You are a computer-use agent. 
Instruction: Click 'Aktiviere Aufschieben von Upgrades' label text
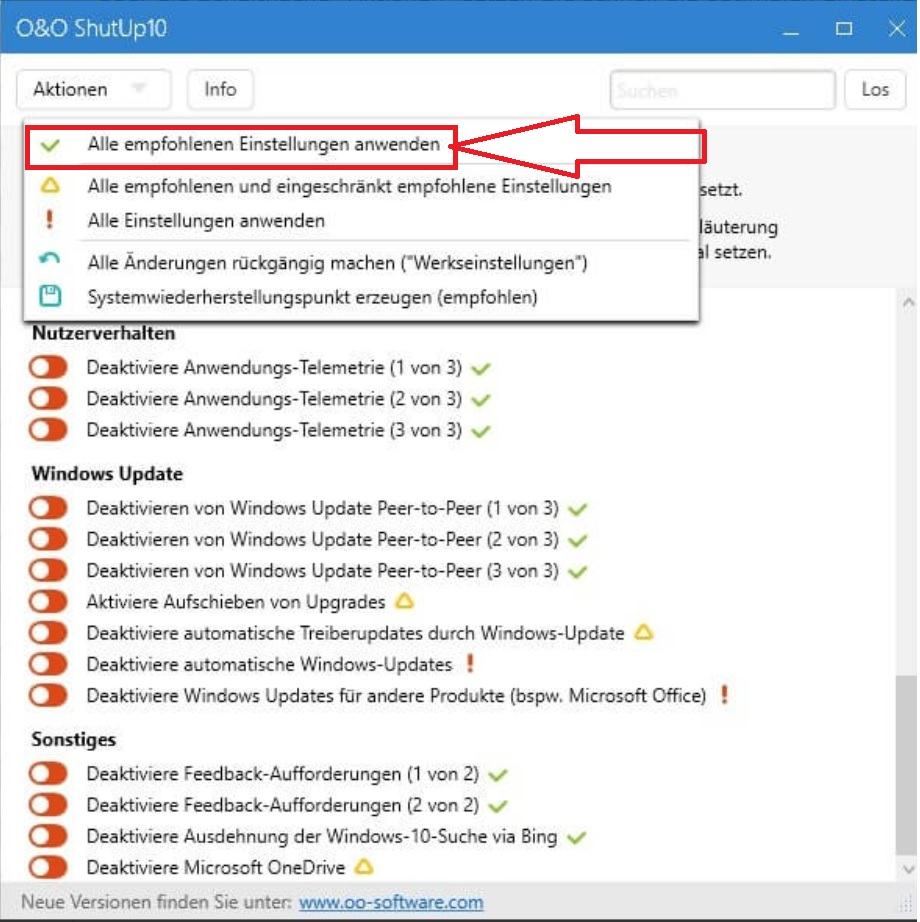click(236, 602)
